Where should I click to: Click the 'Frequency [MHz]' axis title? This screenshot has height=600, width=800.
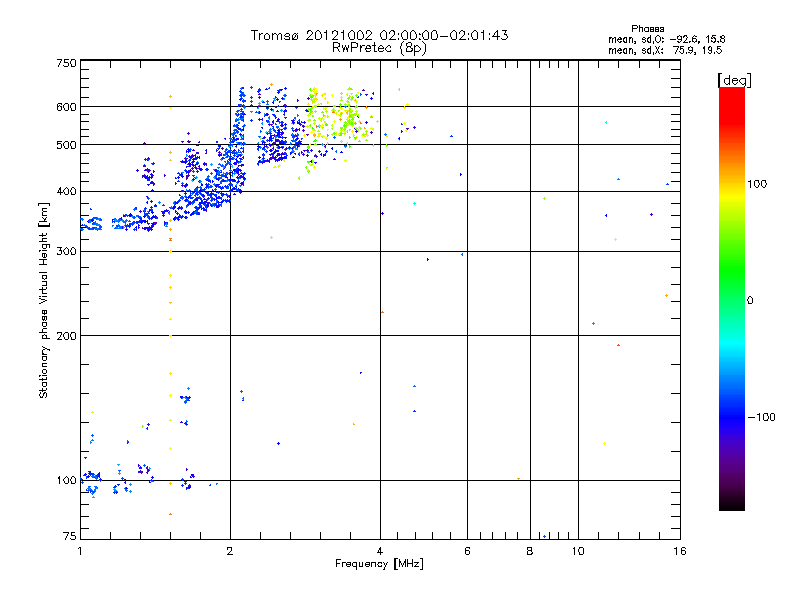379,564
